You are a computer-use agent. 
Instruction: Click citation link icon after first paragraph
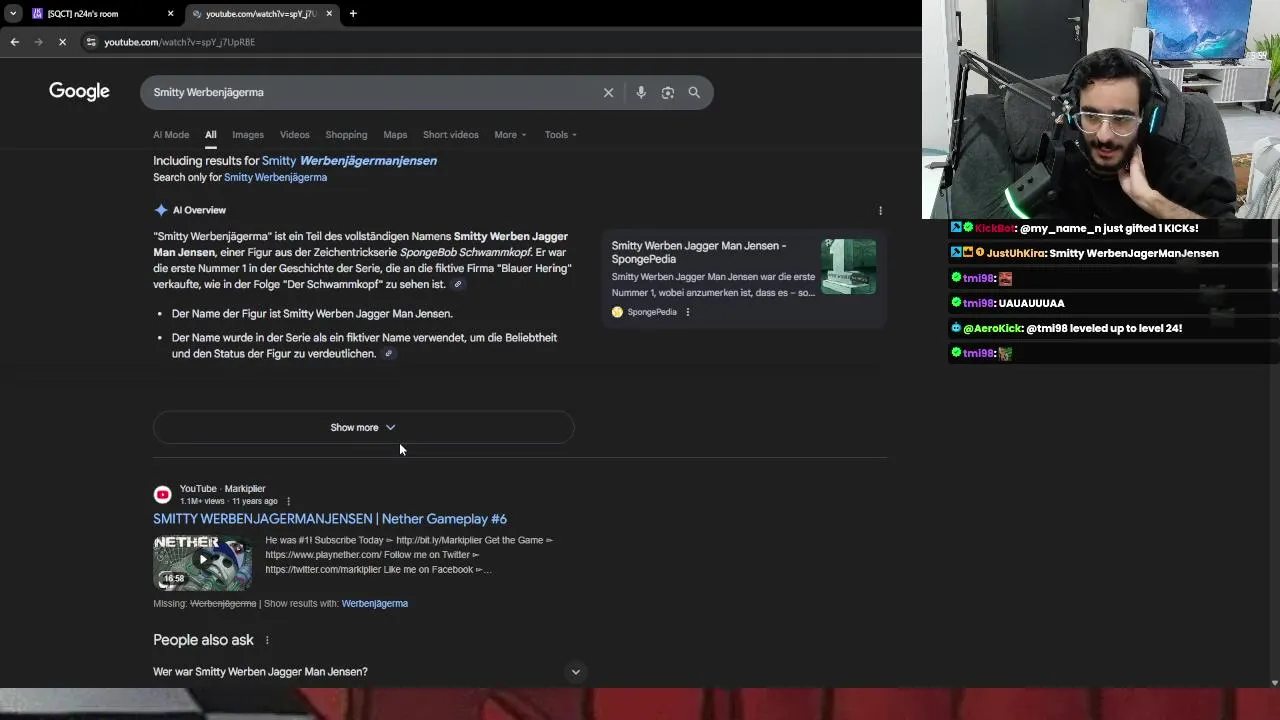click(458, 285)
